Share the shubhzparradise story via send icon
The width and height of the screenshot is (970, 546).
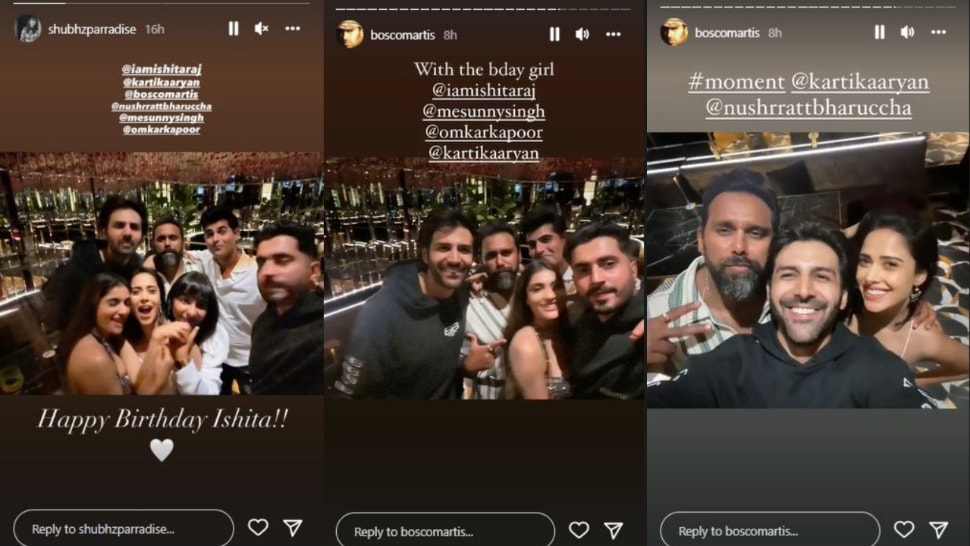tap(293, 527)
